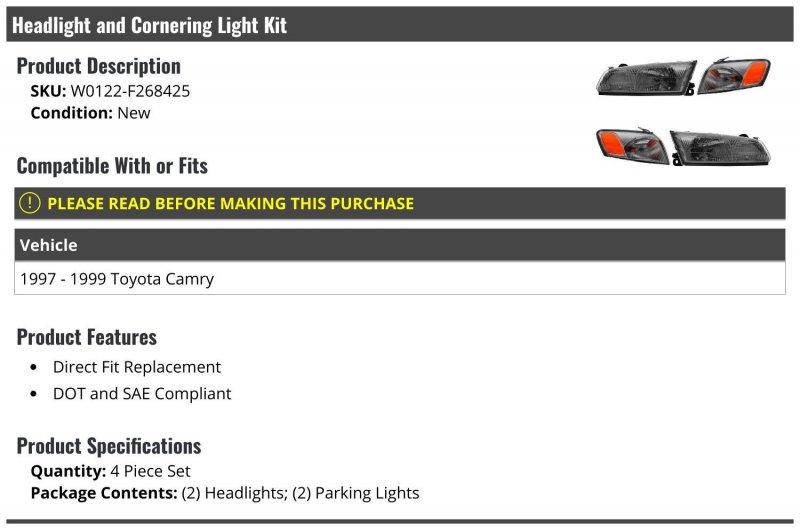
Task: Click the Headlight and Cornering Light Kit title bar
Action: [399, 24]
